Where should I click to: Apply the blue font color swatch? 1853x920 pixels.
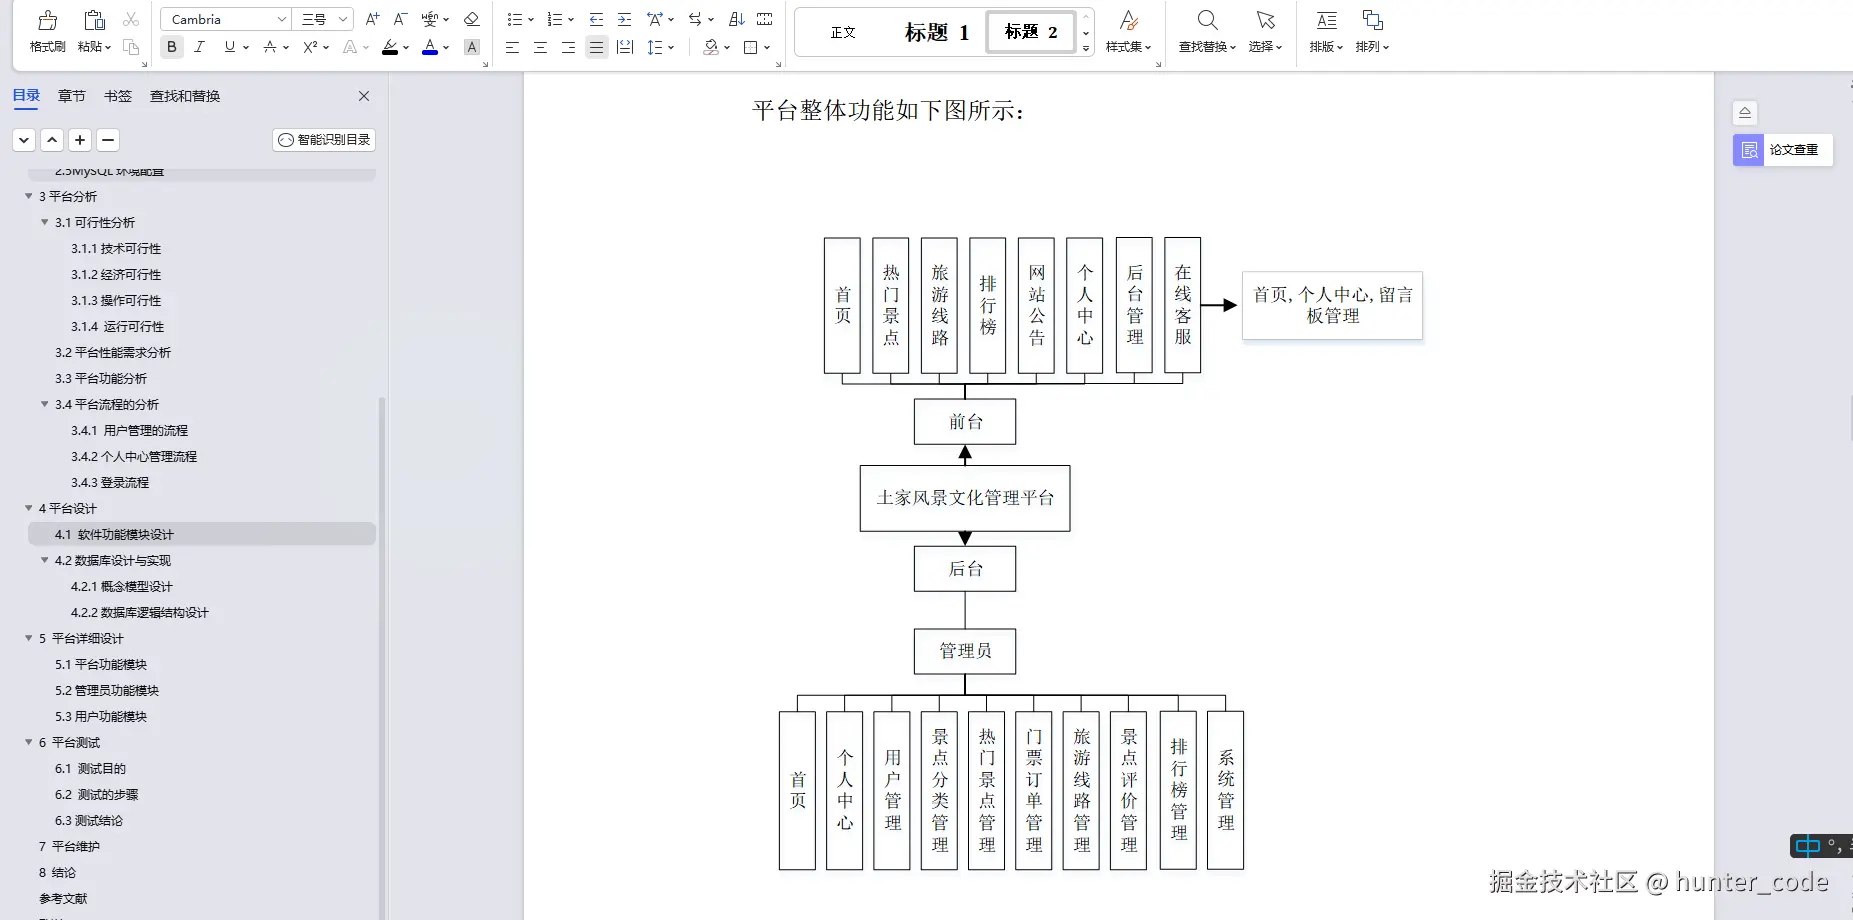pyautogui.click(x=430, y=47)
